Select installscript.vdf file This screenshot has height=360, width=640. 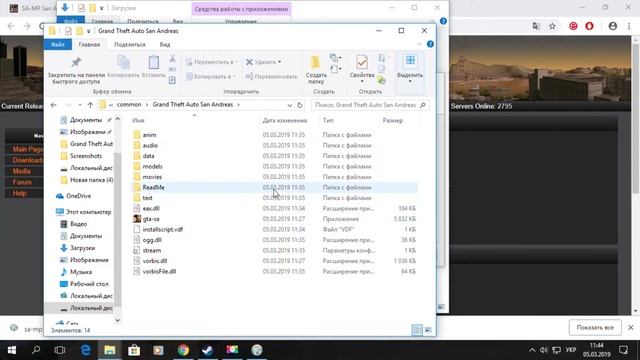pyautogui.click(x=162, y=229)
